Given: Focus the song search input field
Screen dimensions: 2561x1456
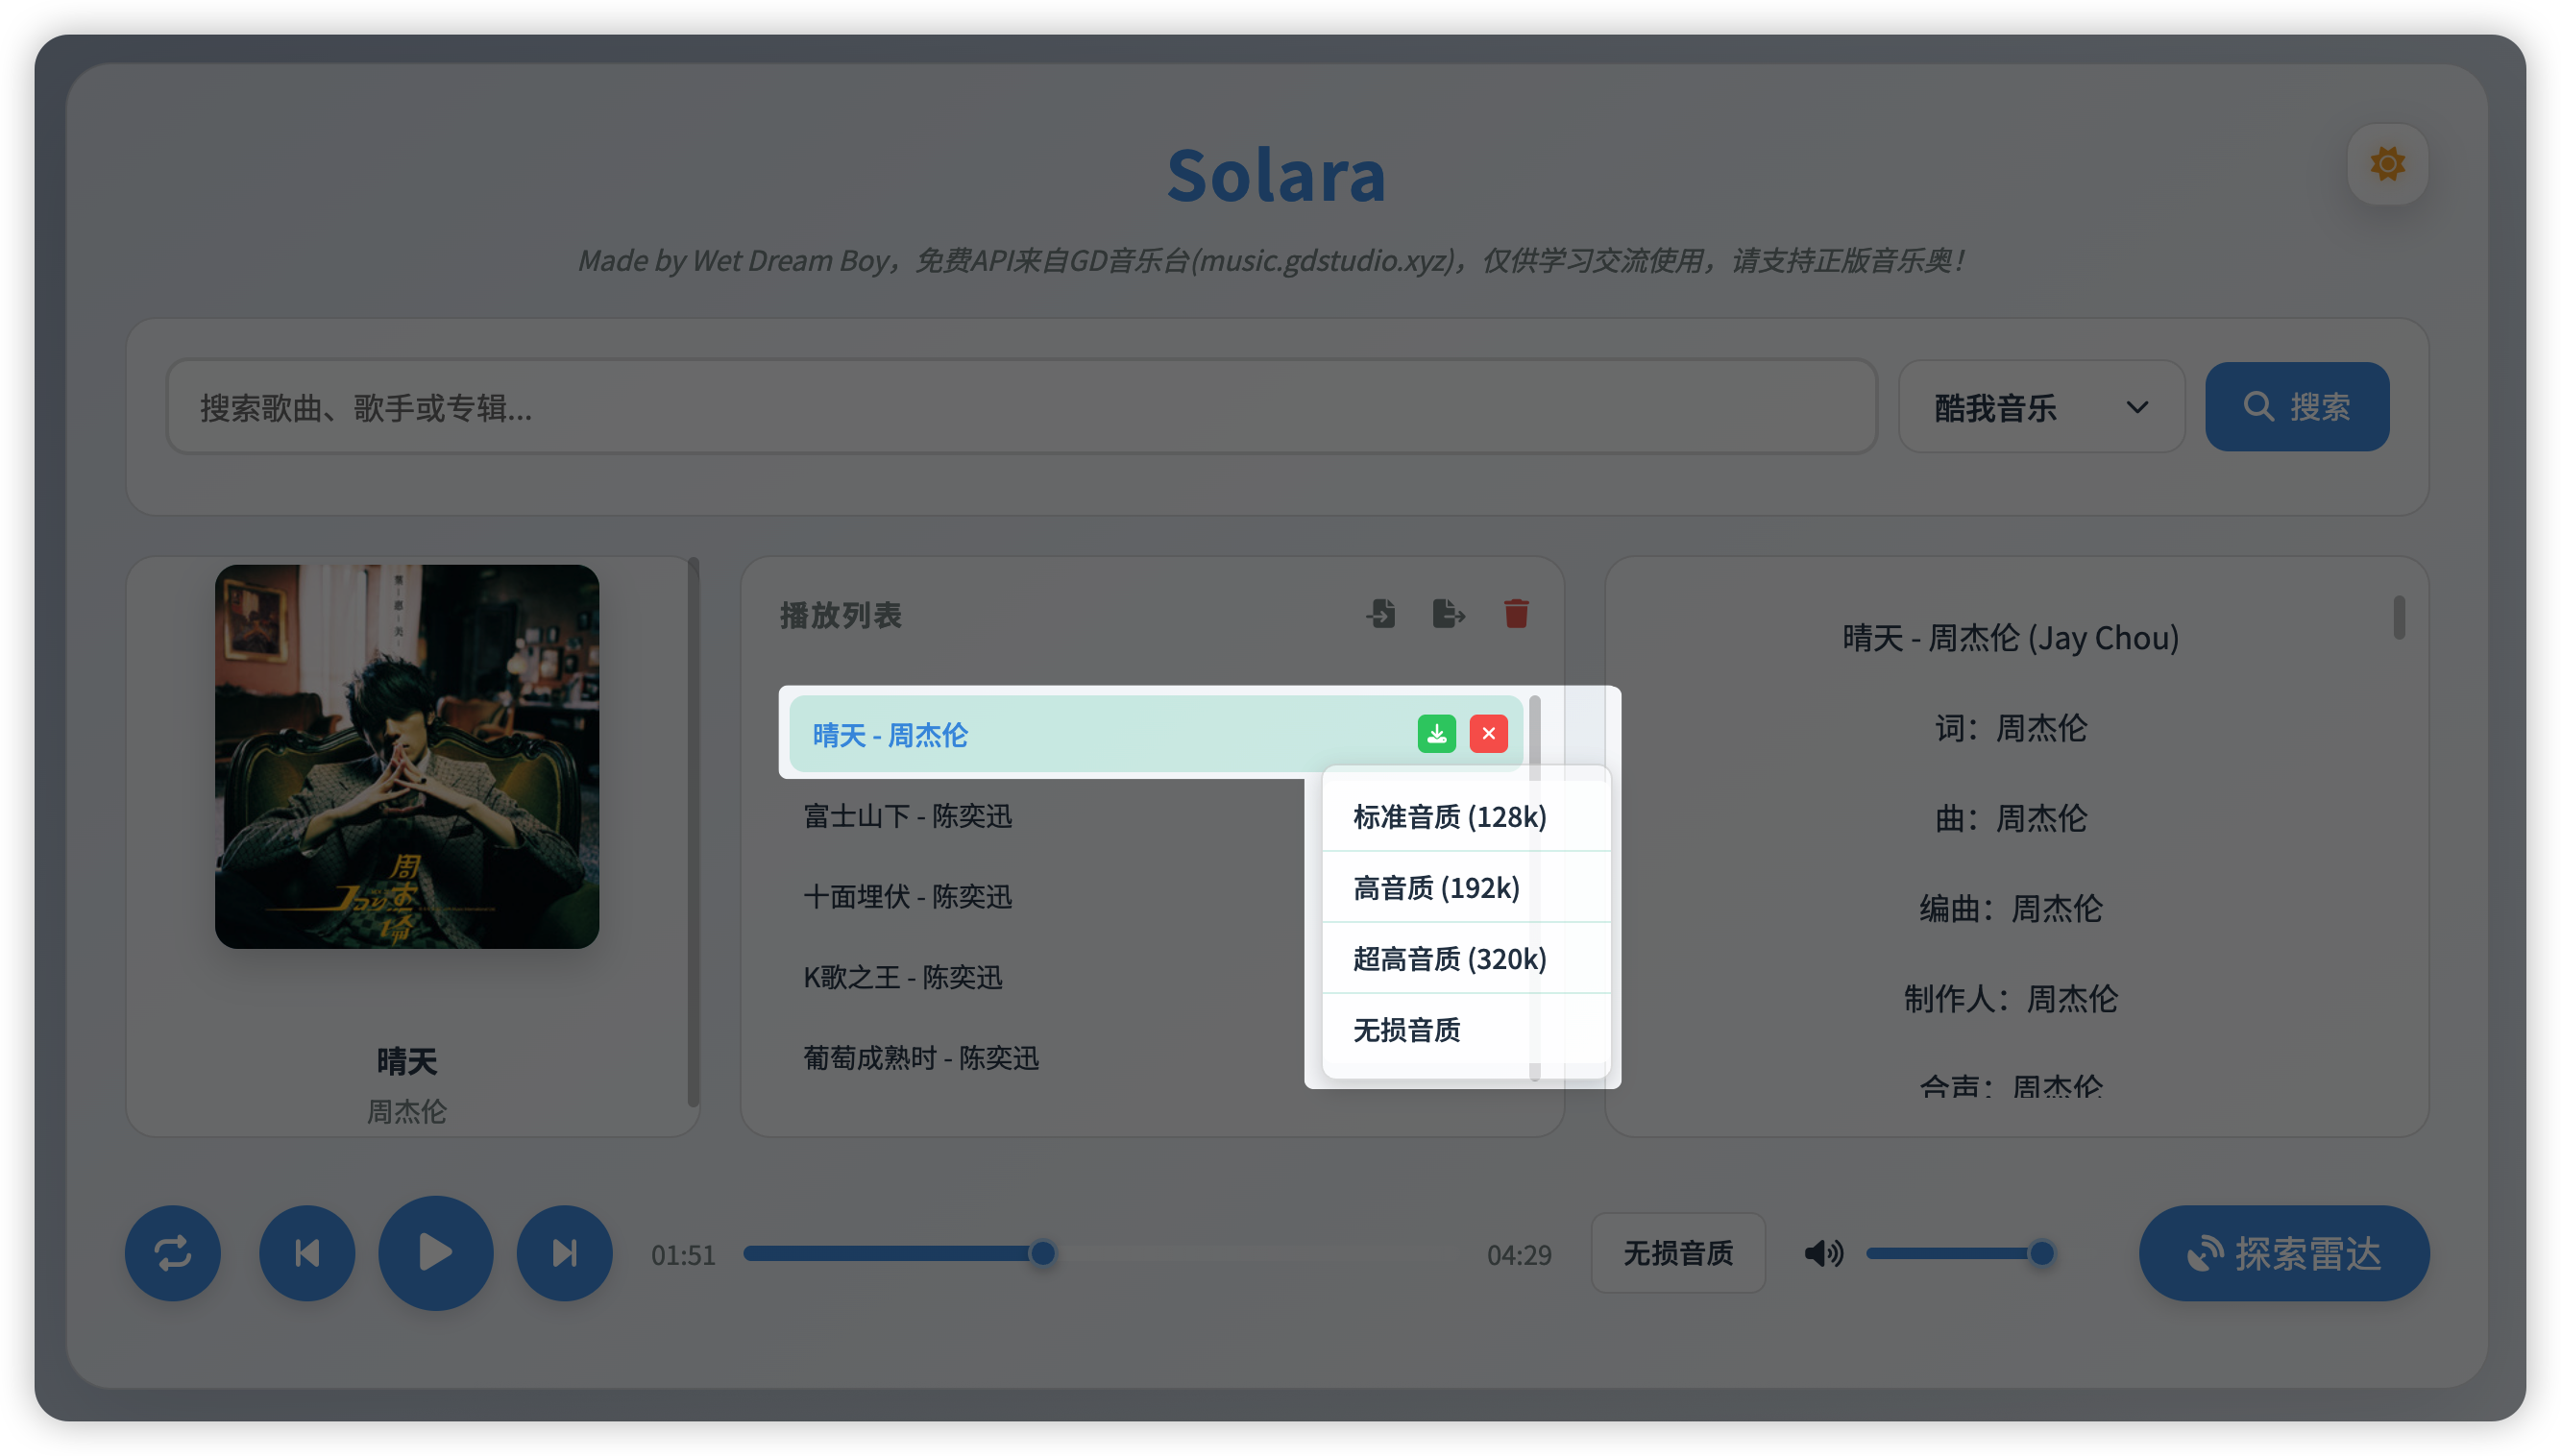Looking at the screenshot, I should tap(1020, 407).
